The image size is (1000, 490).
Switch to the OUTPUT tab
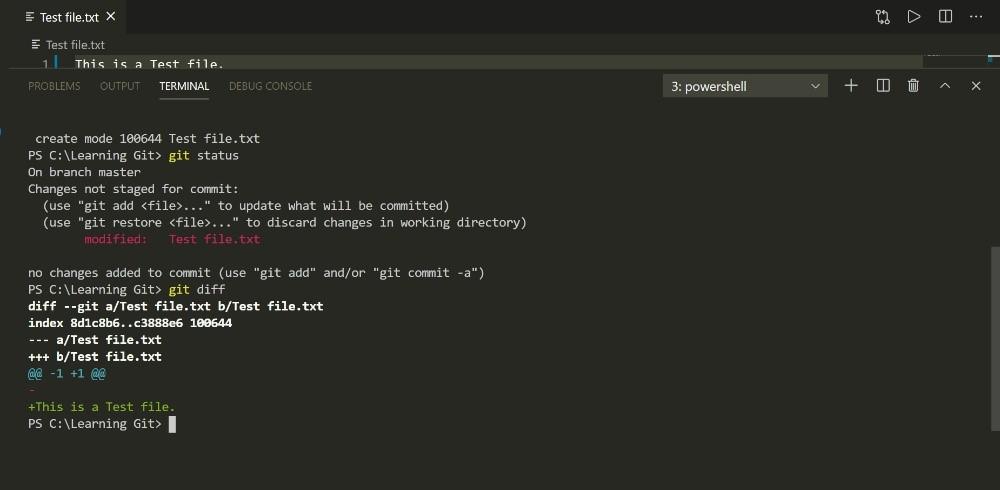[120, 86]
